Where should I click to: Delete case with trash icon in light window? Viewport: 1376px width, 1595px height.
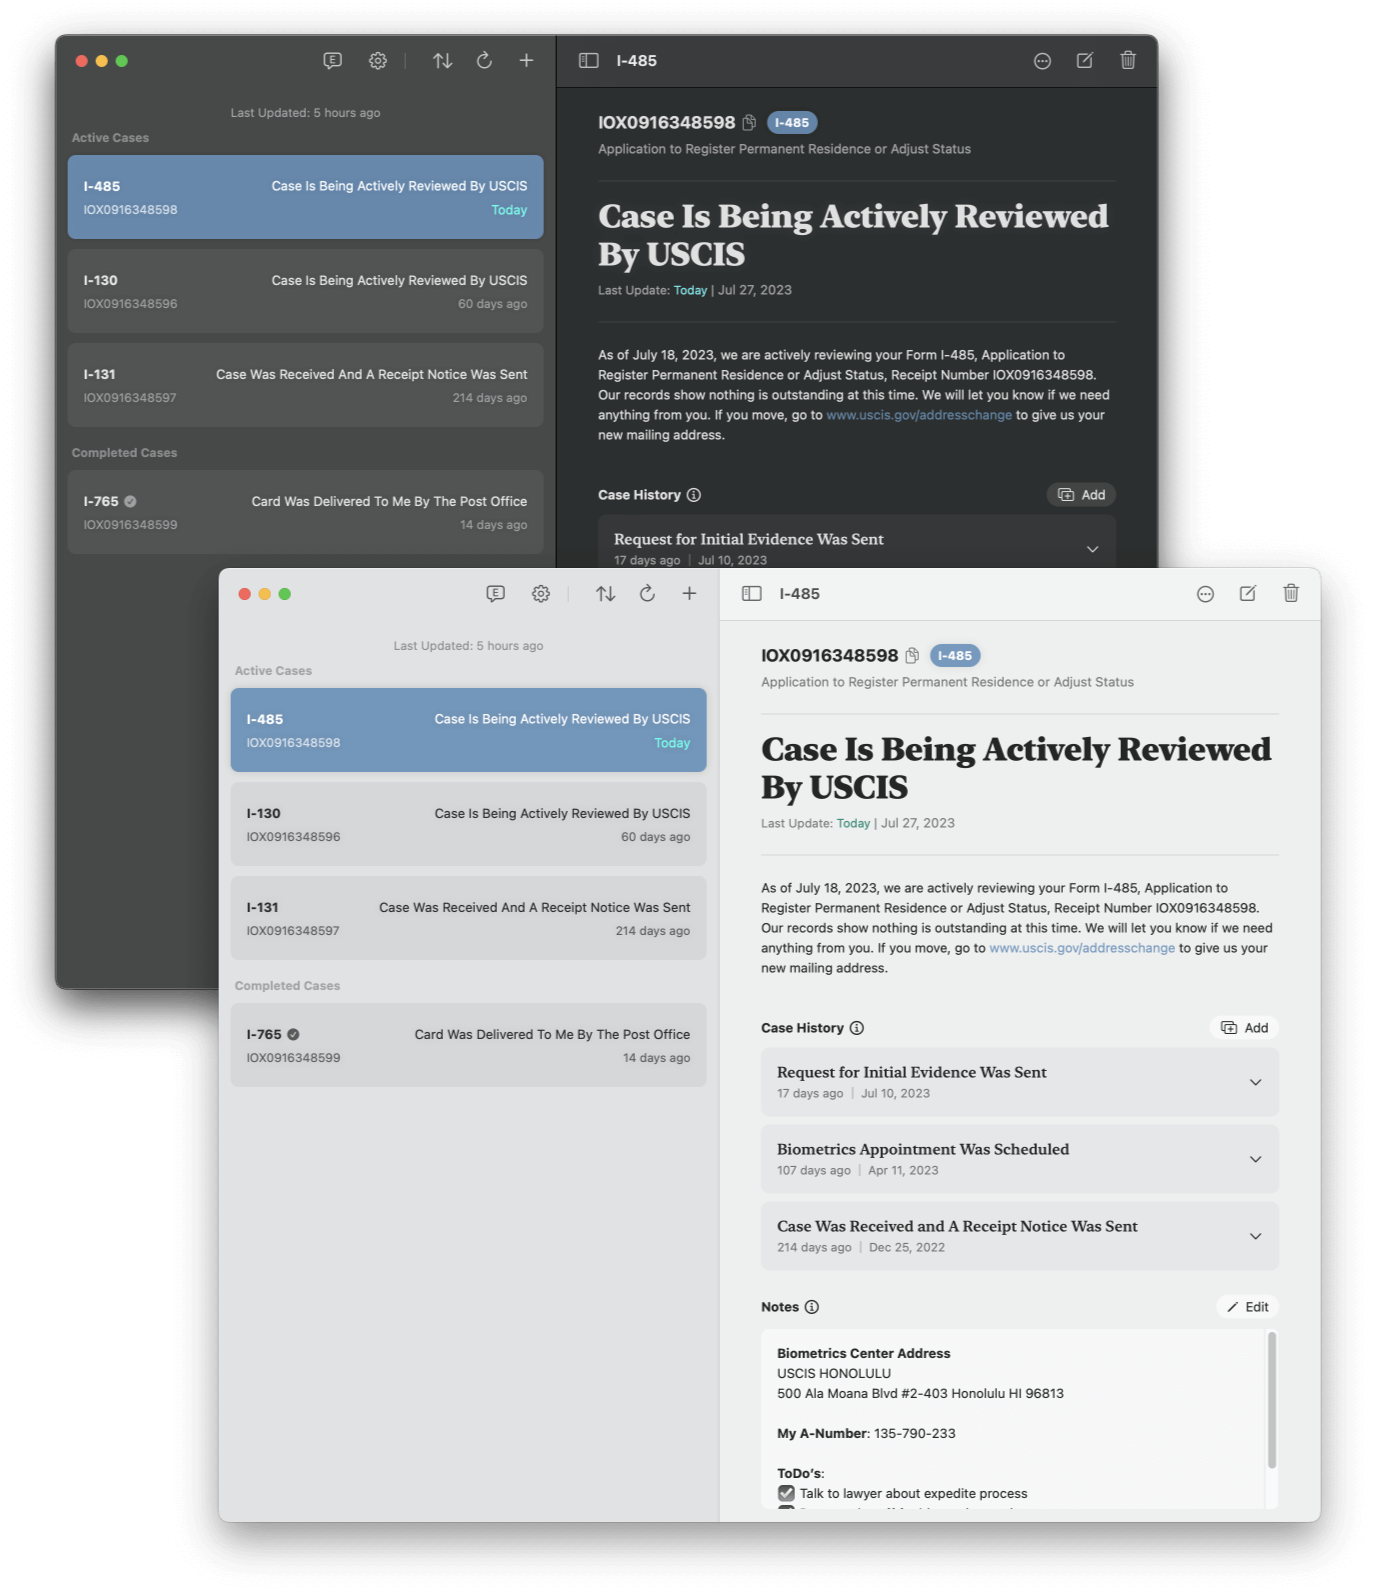(x=1291, y=594)
